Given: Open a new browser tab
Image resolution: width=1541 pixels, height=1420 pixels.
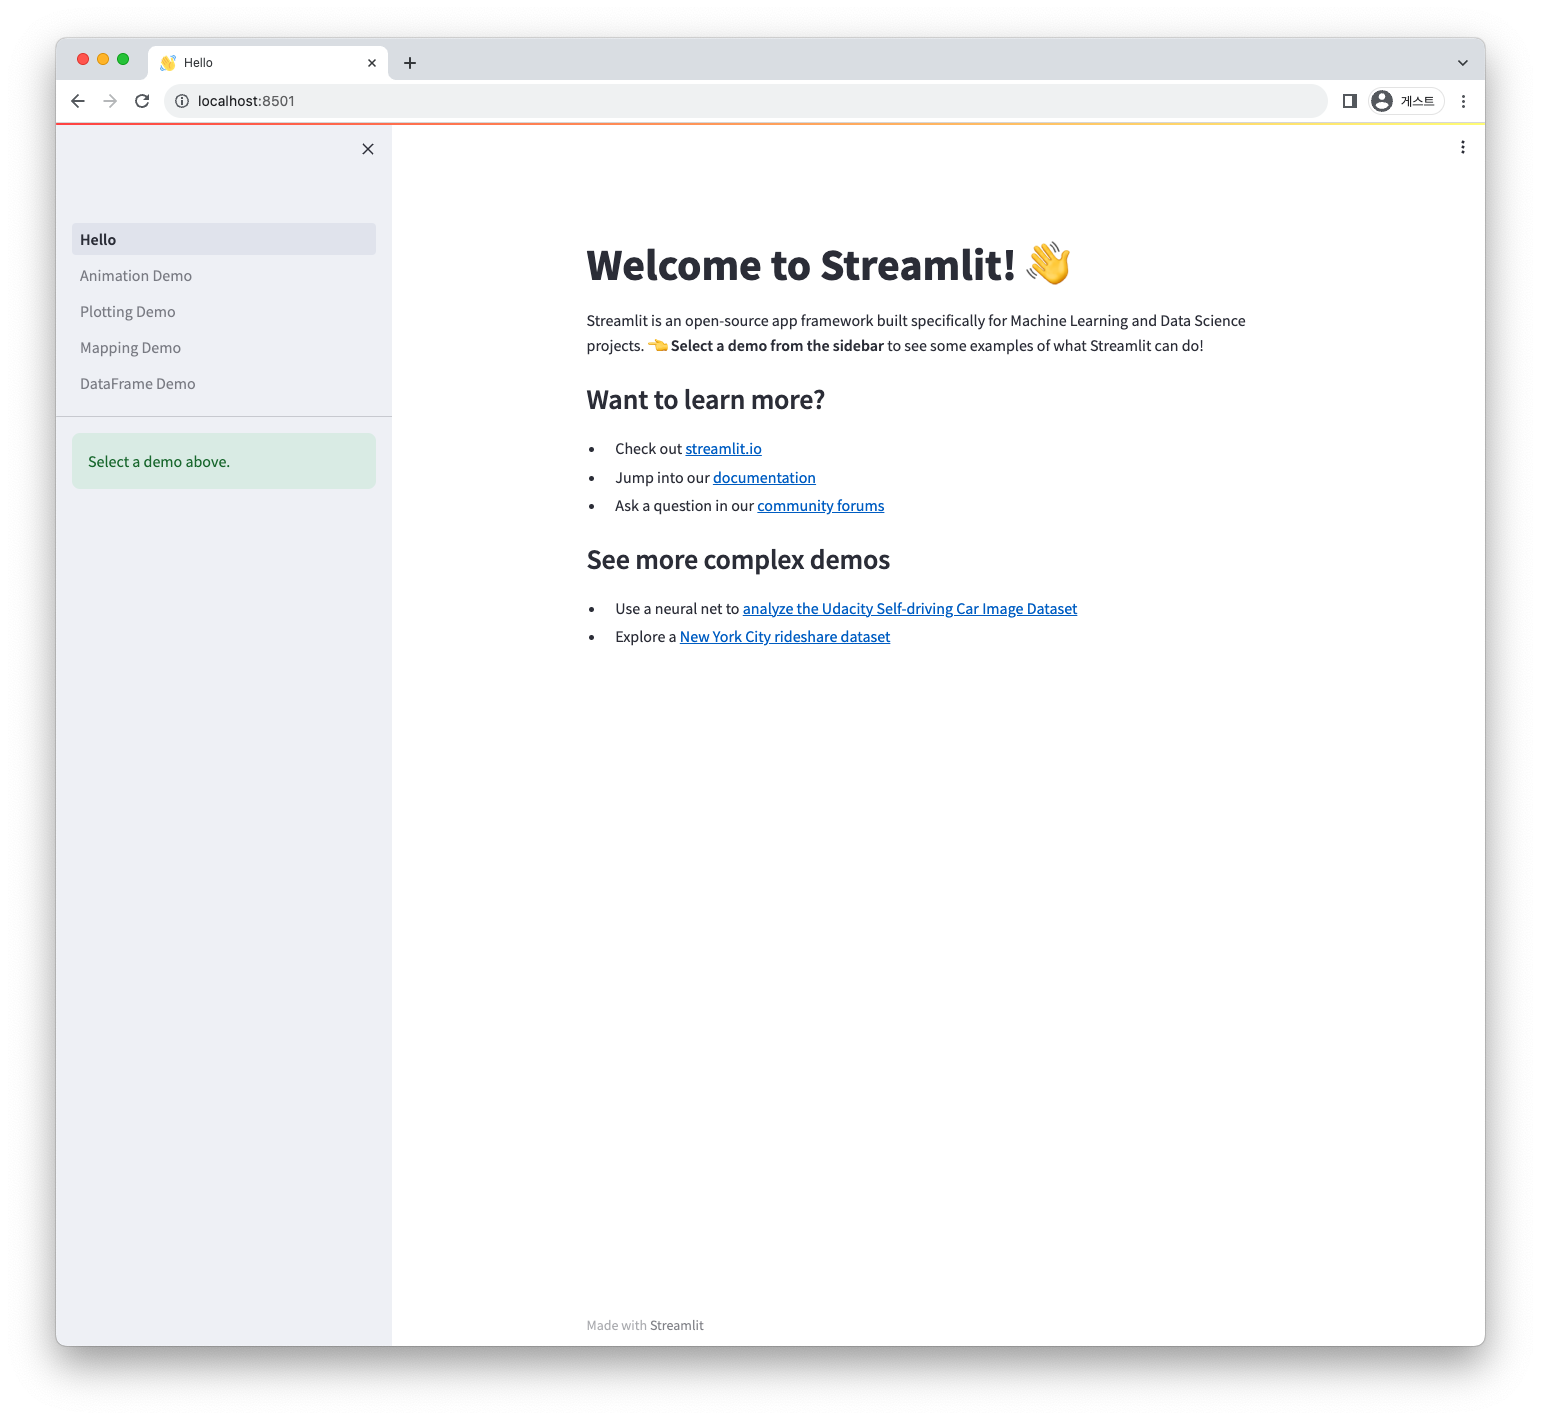Looking at the screenshot, I should point(410,63).
